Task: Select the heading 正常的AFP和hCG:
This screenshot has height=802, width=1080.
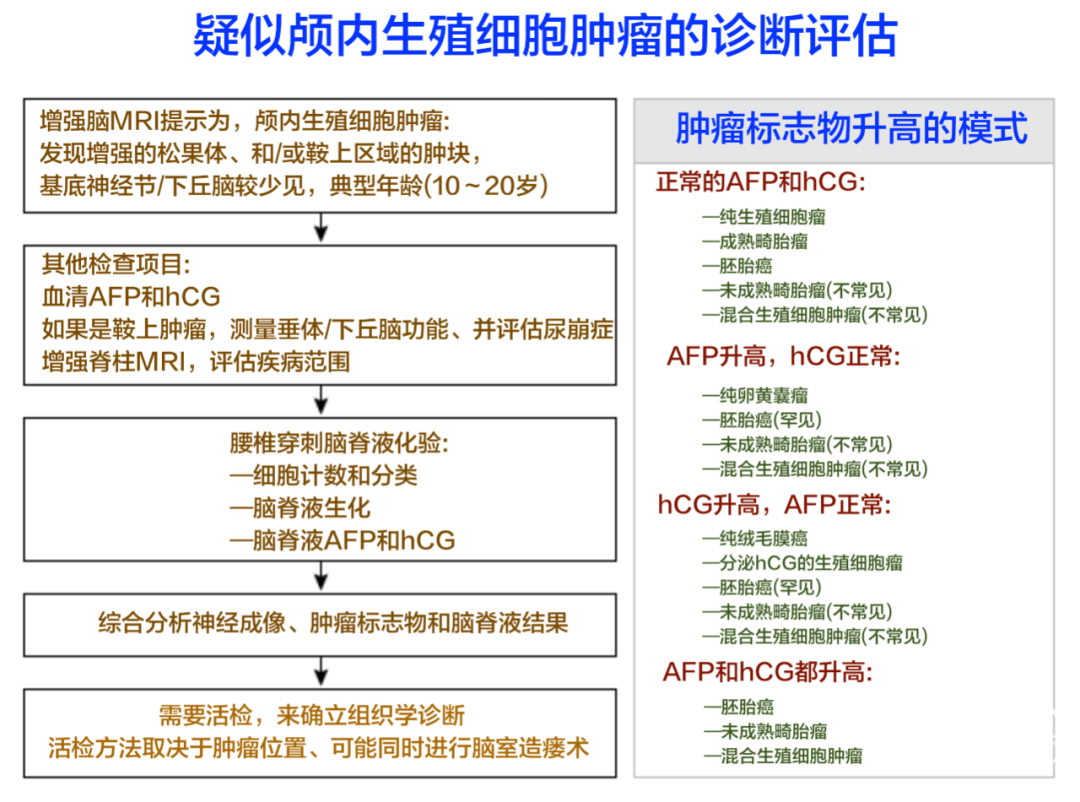Action: click(760, 182)
